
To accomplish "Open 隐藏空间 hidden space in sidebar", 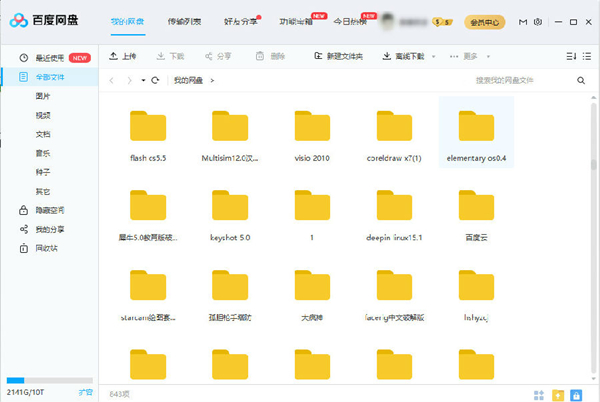I will point(49,210).
